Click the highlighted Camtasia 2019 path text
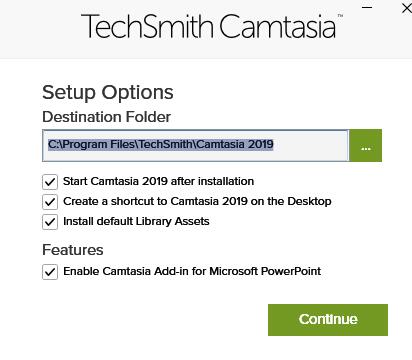The width and height of the screenshot is (412, 360). (161, 144)
